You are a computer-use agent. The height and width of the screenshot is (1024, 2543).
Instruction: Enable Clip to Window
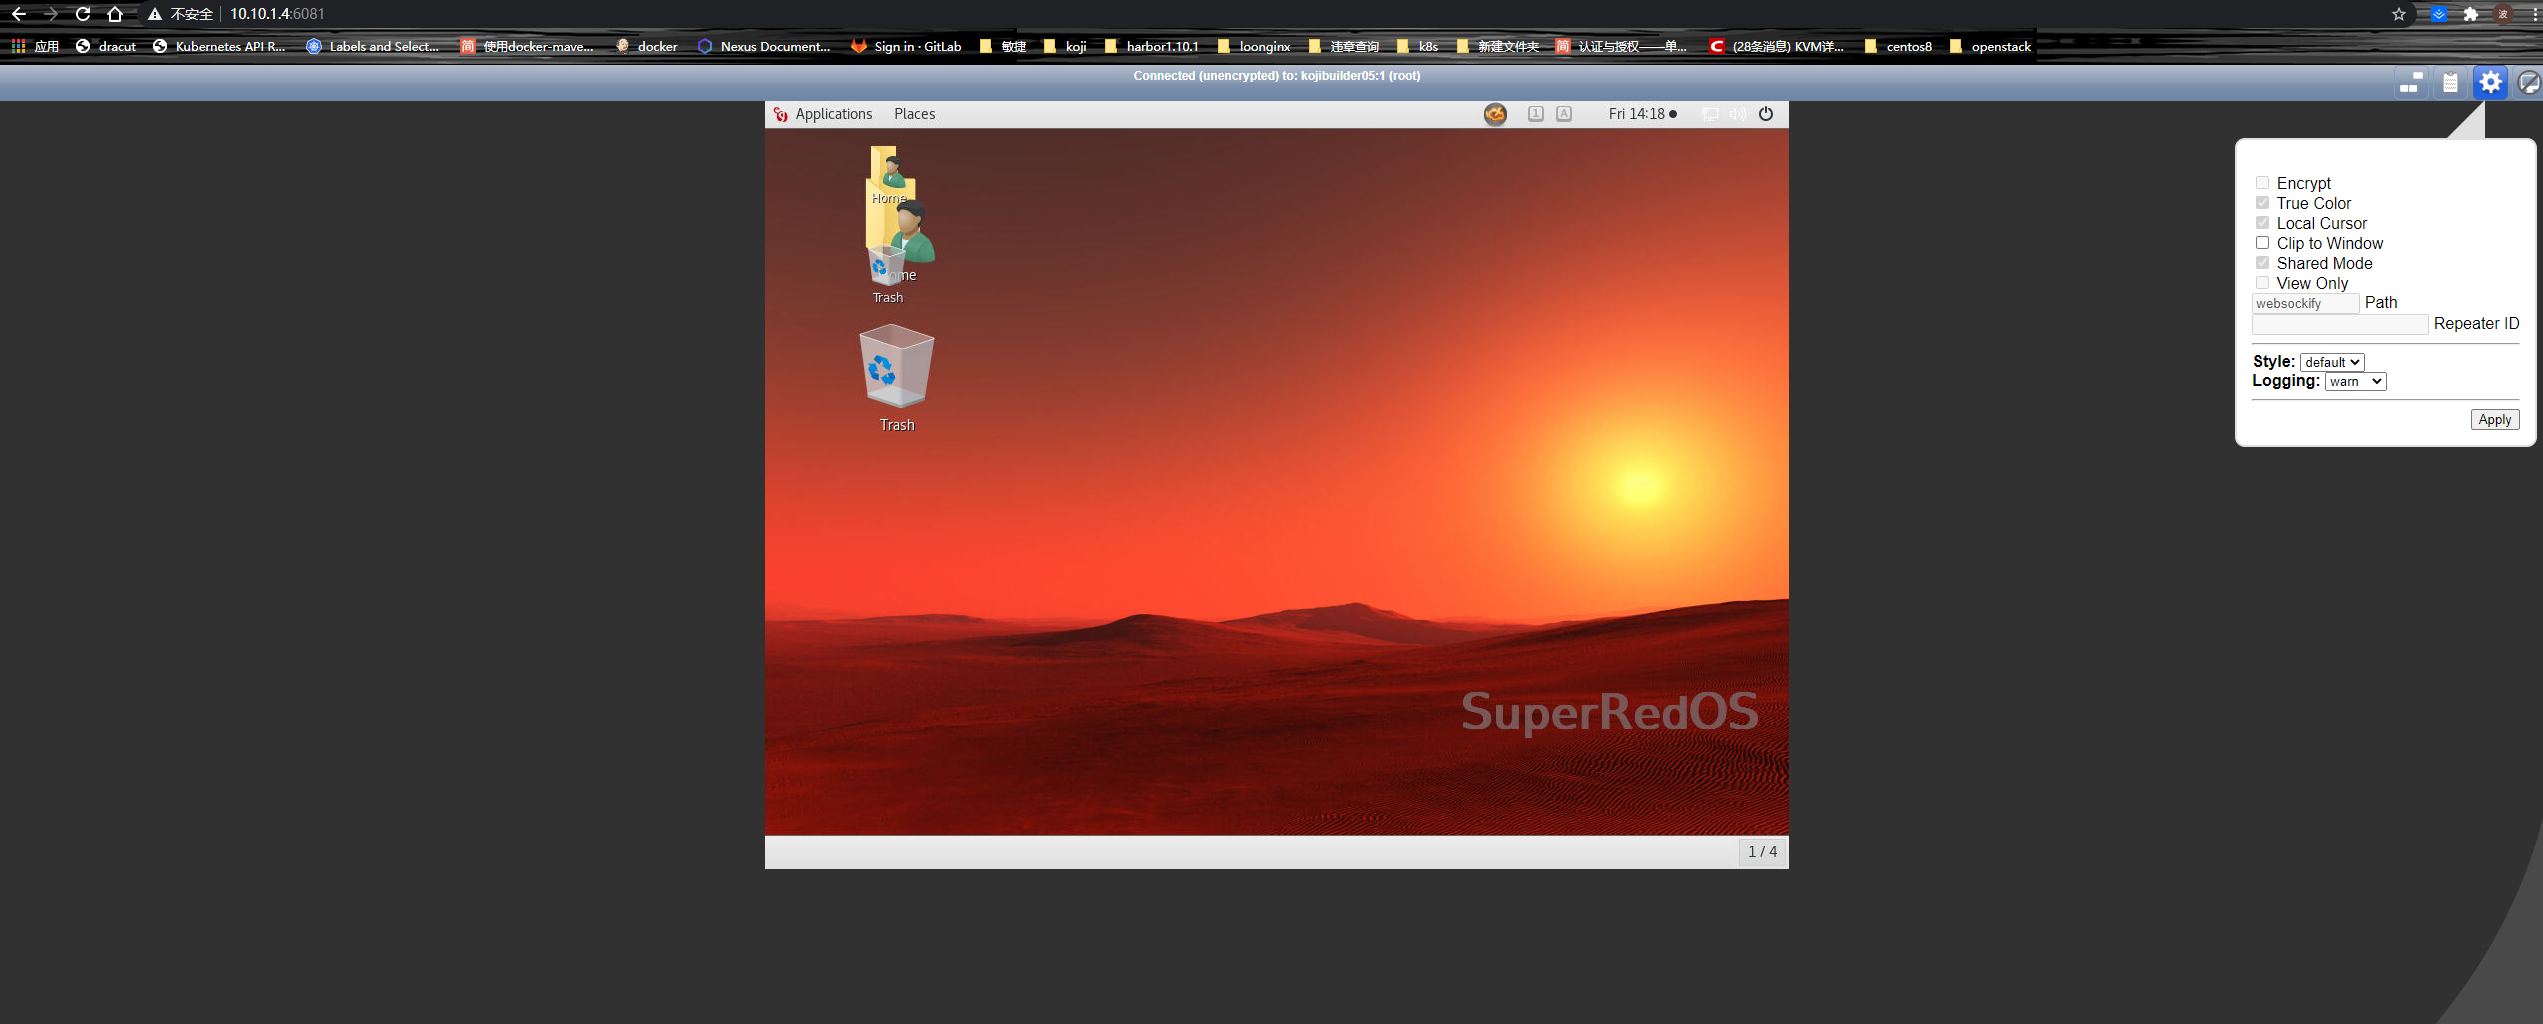coord(2262,243)
